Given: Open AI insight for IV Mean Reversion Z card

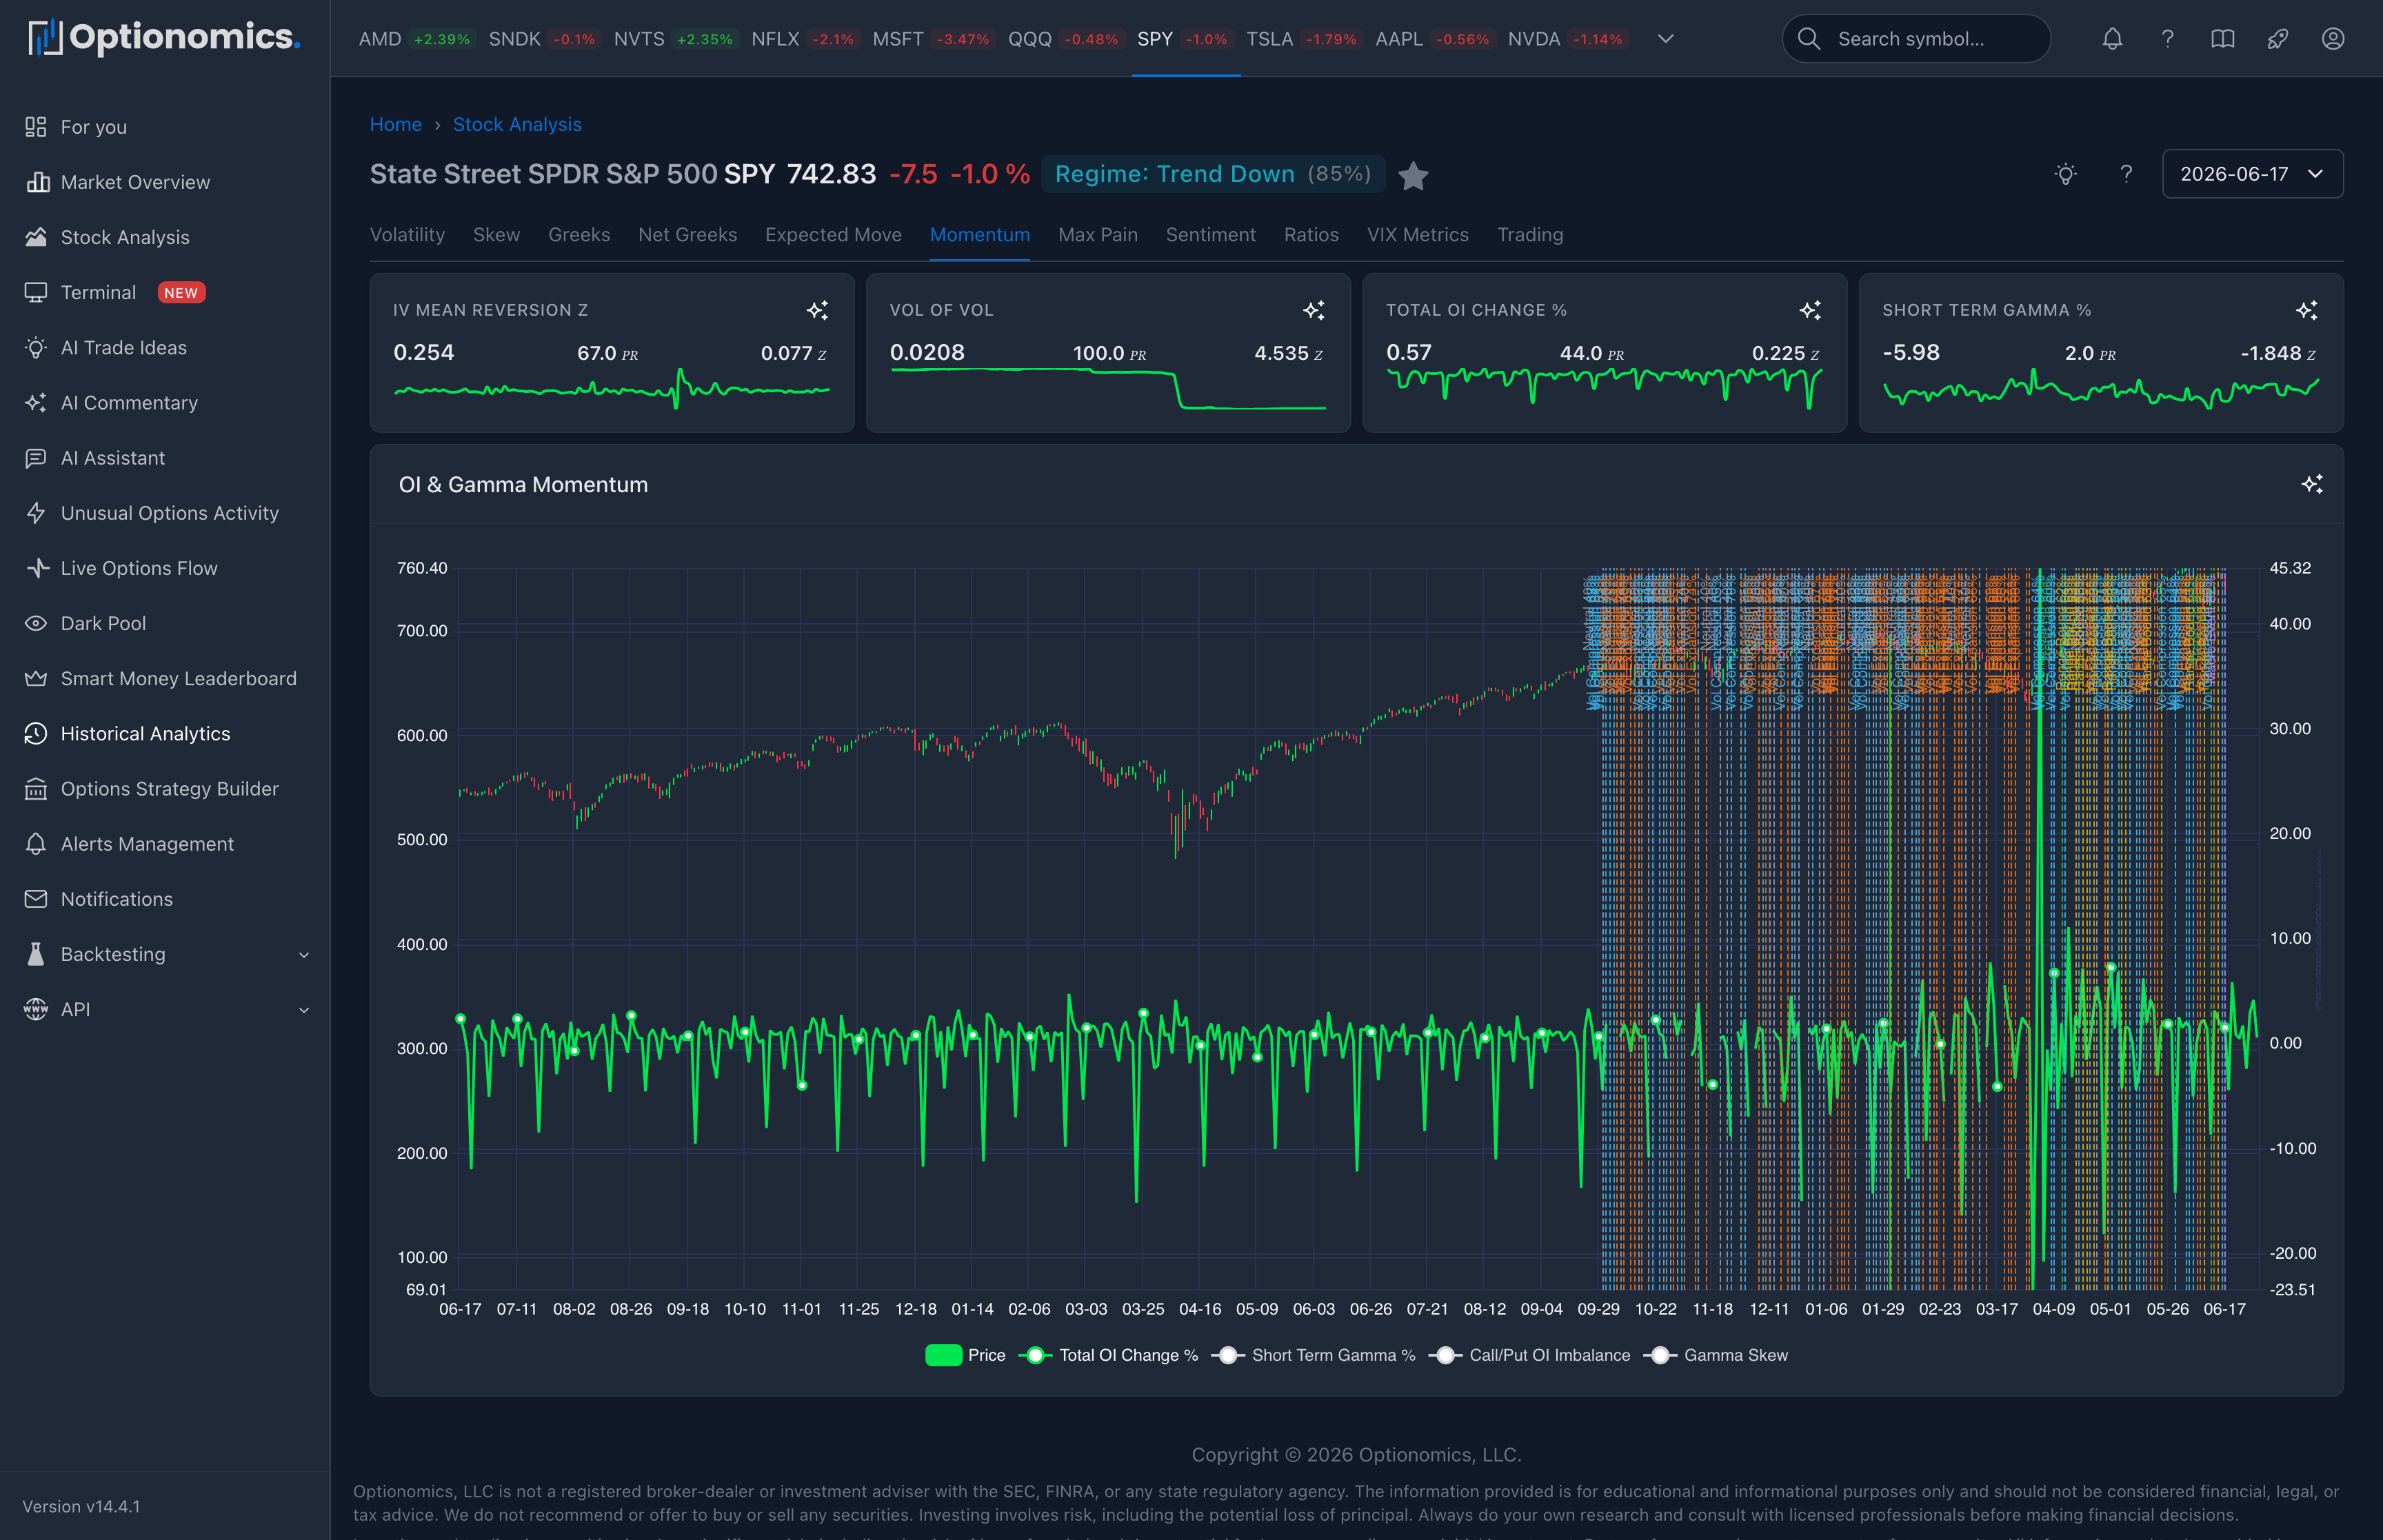Looking at the screenshot, I should click(x=817, y=310).
